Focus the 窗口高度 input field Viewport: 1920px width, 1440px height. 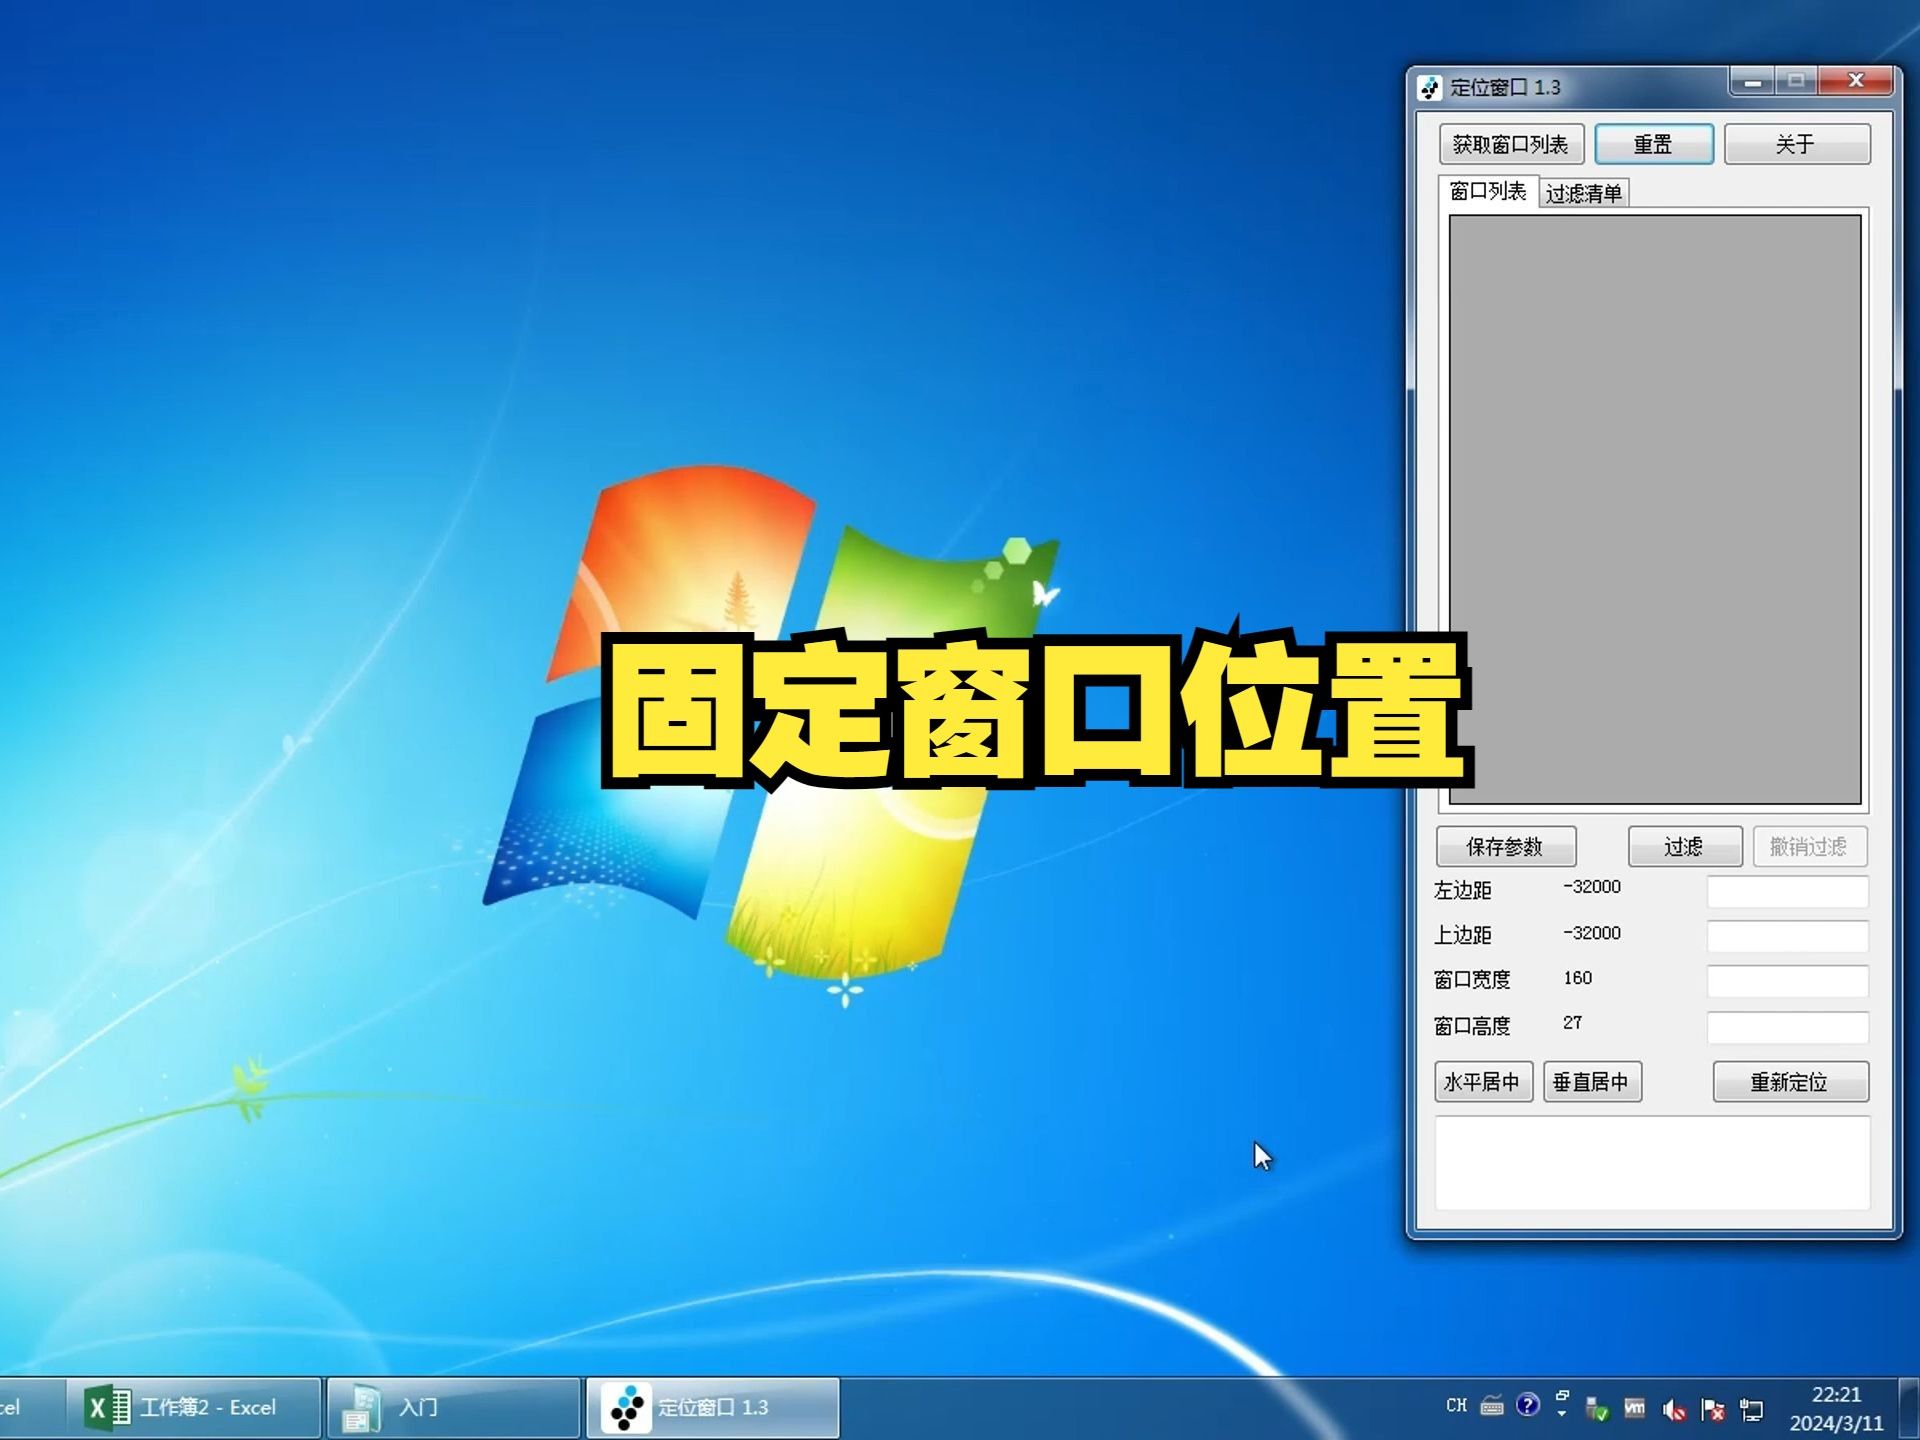tap(1787, 1027)
